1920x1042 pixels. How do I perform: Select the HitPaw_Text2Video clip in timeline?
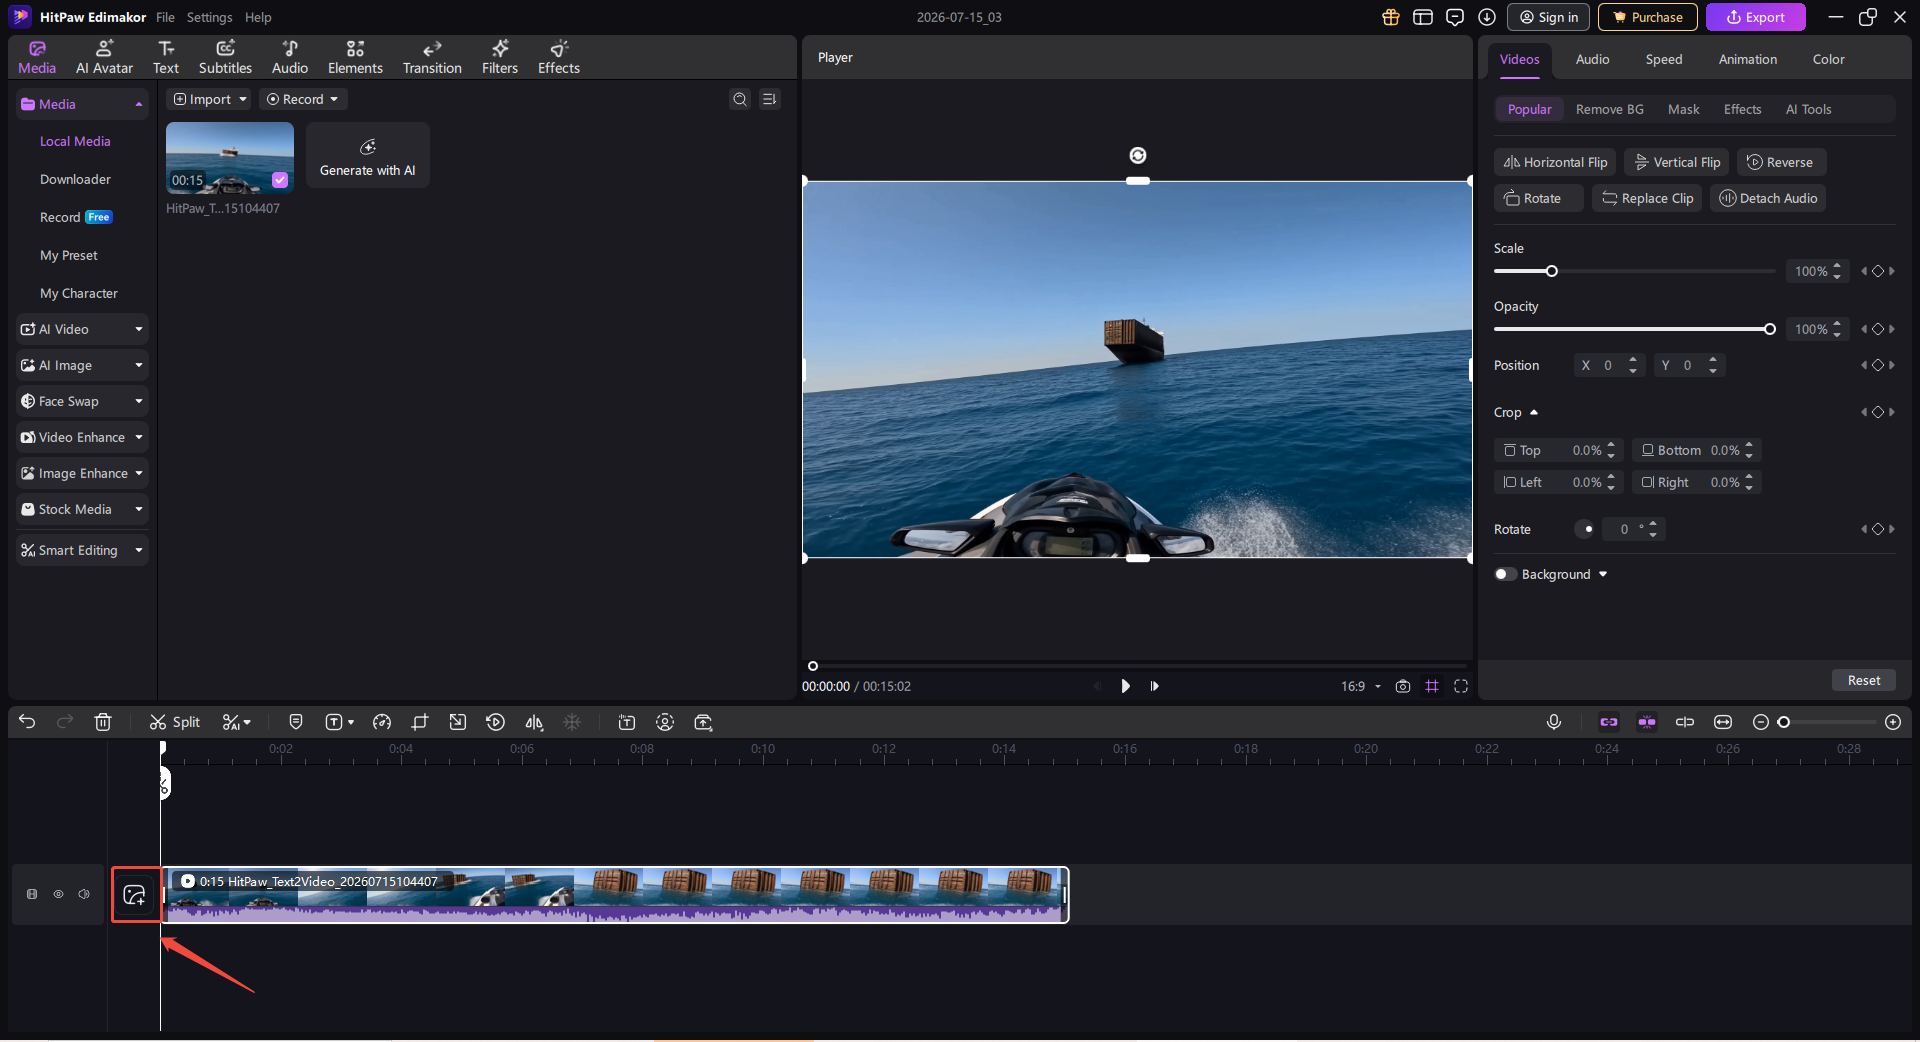(x=615, y=895)
